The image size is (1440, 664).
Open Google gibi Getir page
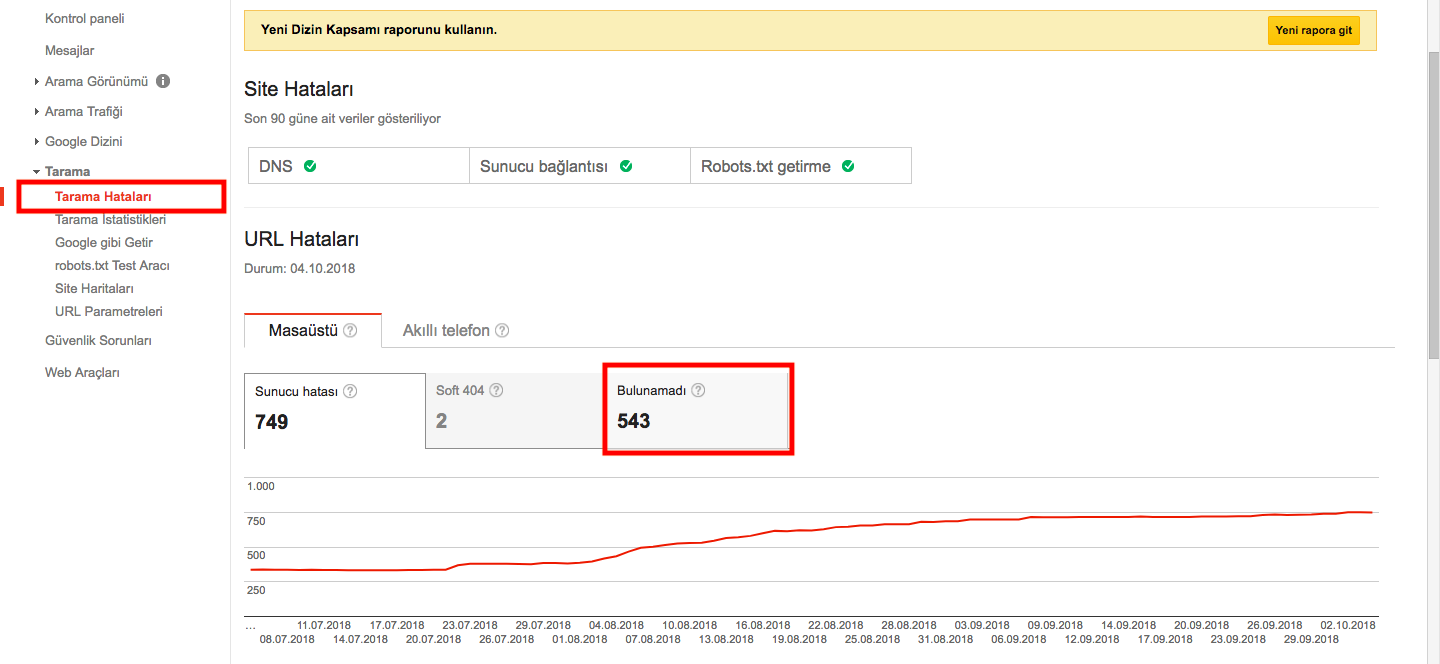pos(104,242)
